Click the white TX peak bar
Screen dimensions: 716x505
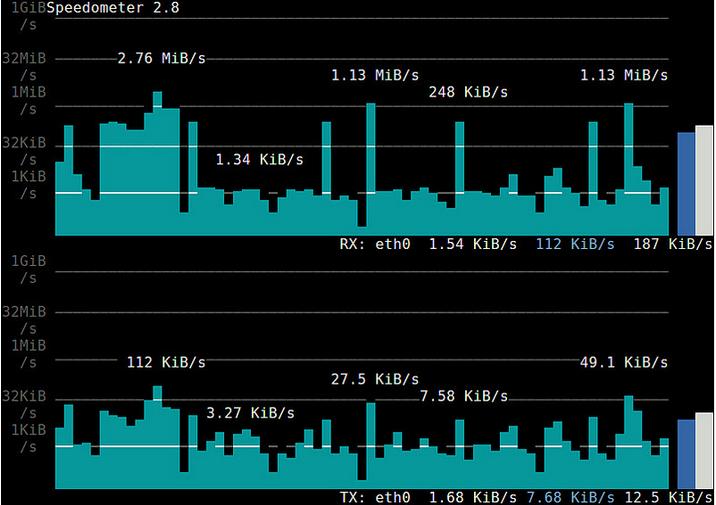click(704, 450)
